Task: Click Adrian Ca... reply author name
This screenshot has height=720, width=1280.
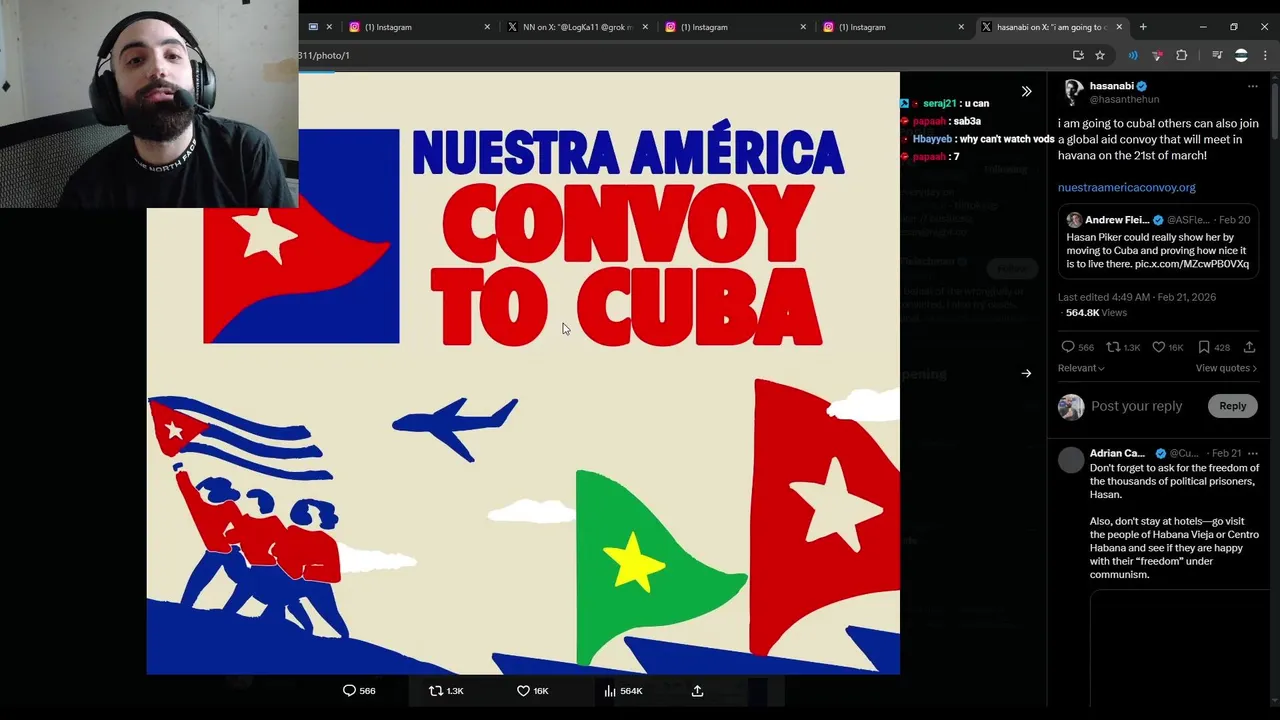Action: pos(1117,453)
